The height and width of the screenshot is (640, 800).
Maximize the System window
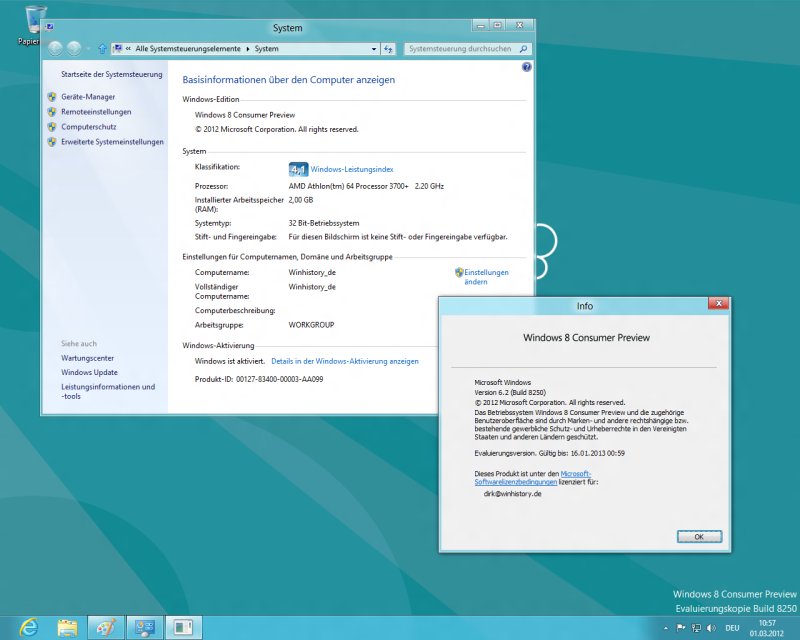497,26
